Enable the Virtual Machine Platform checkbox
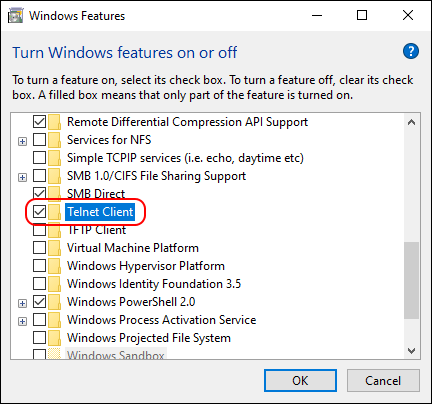This screenshot has height=404, width=432. 39,247
